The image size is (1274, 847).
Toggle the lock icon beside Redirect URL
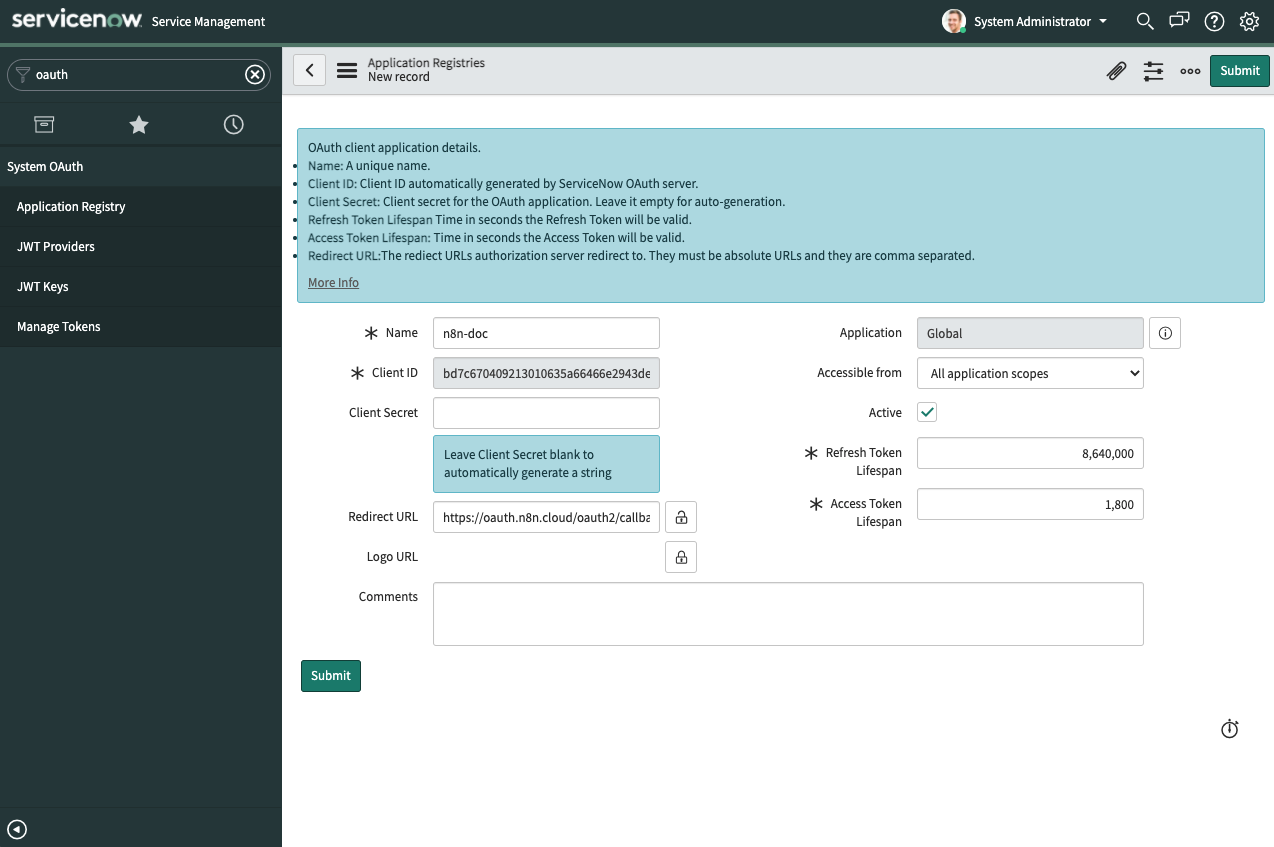click(x=681, y=517)
